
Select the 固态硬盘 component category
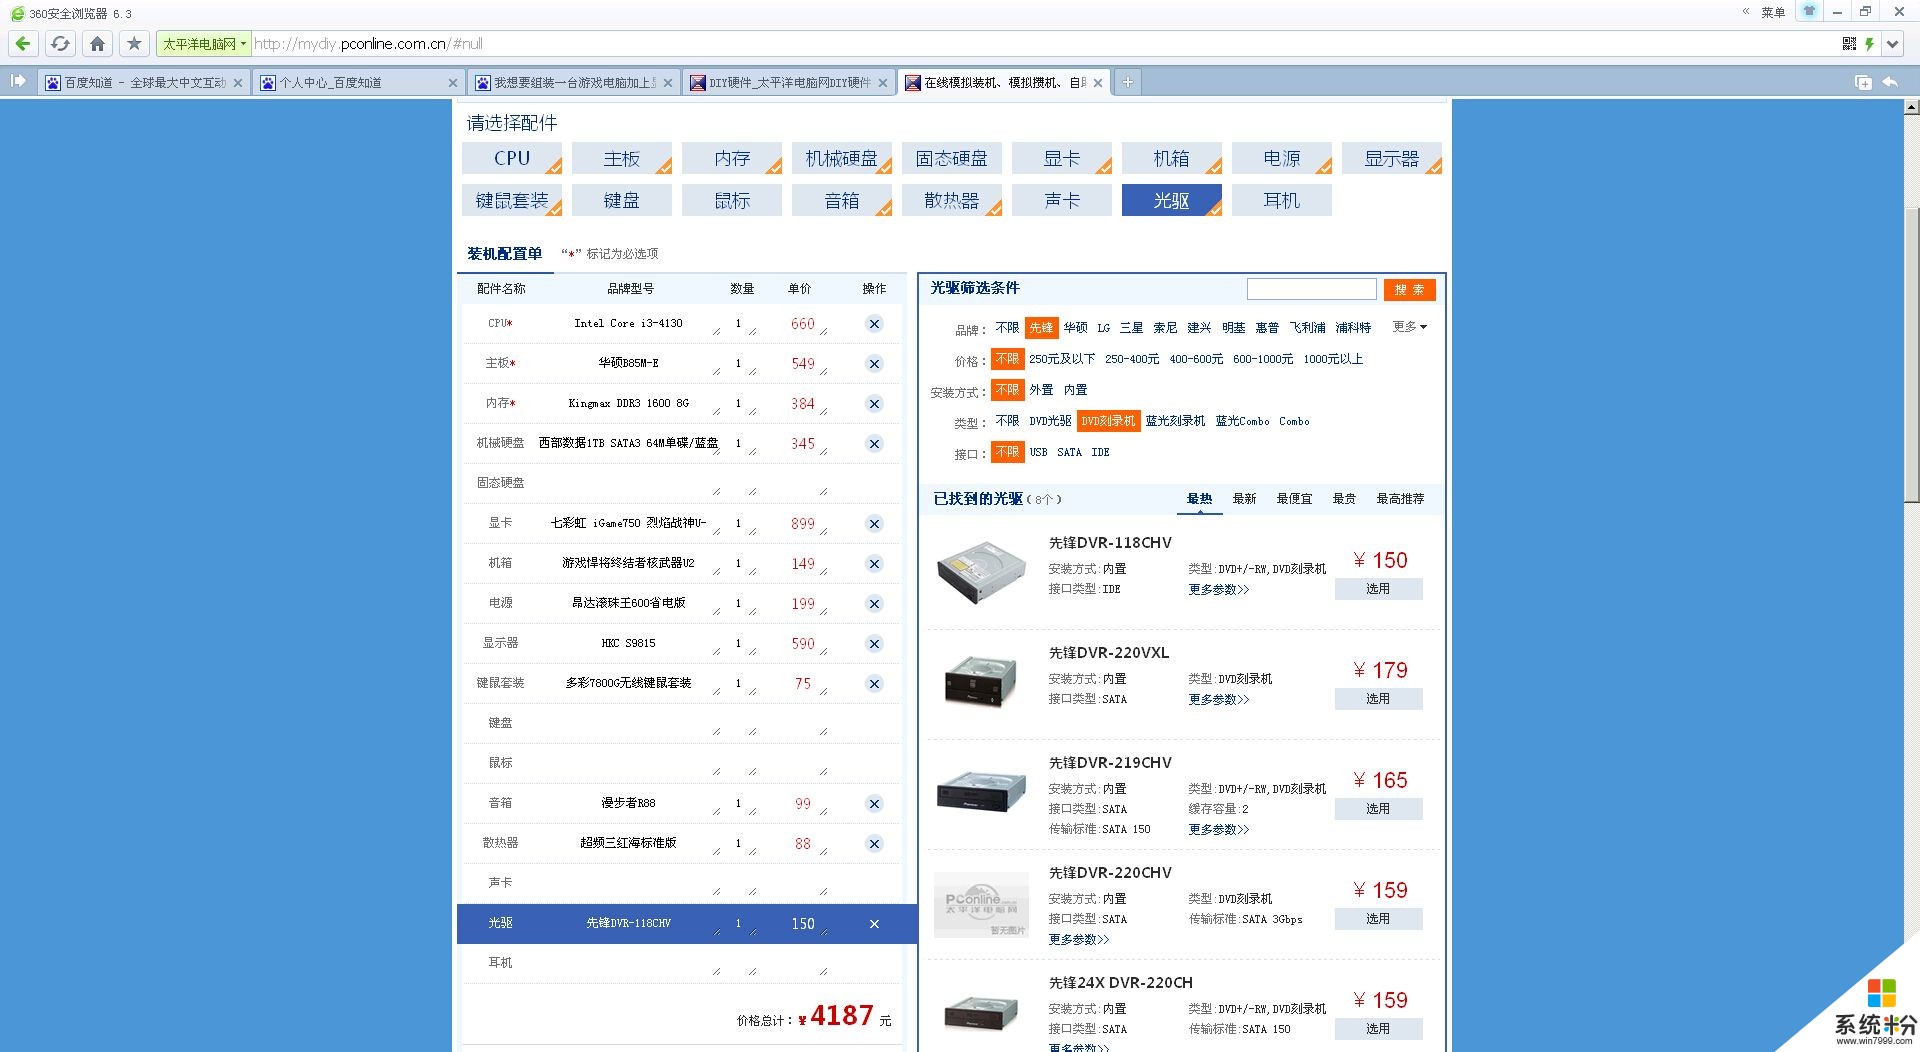click(x=952, y=159)
